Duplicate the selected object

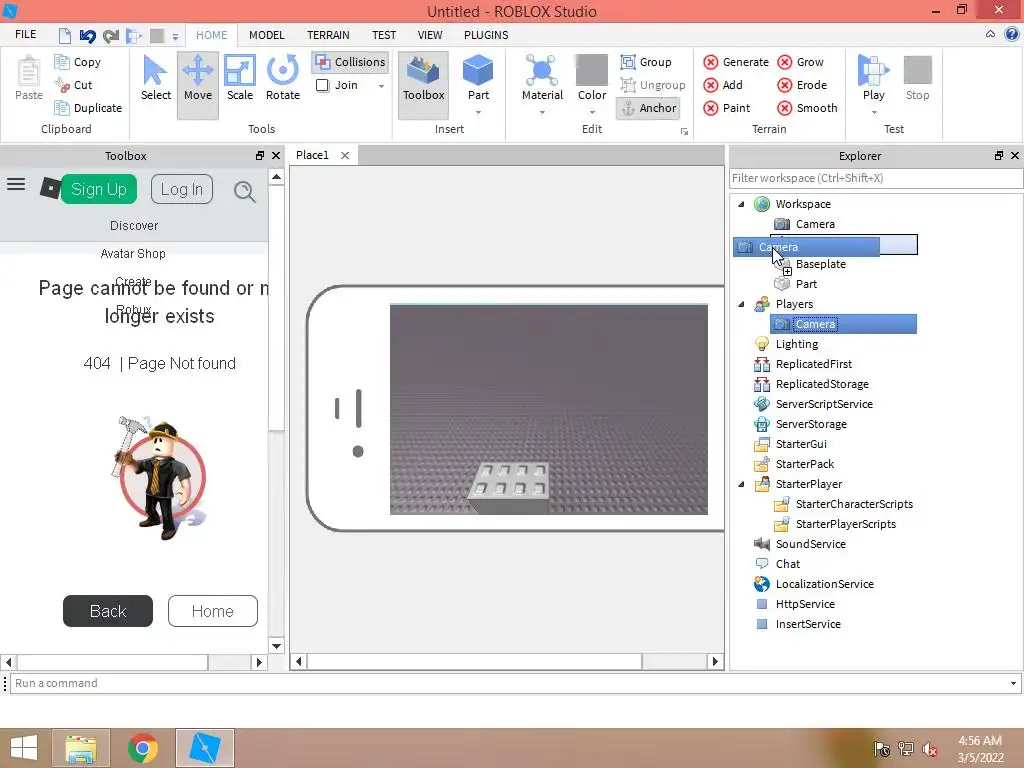[x=88, y=108]
